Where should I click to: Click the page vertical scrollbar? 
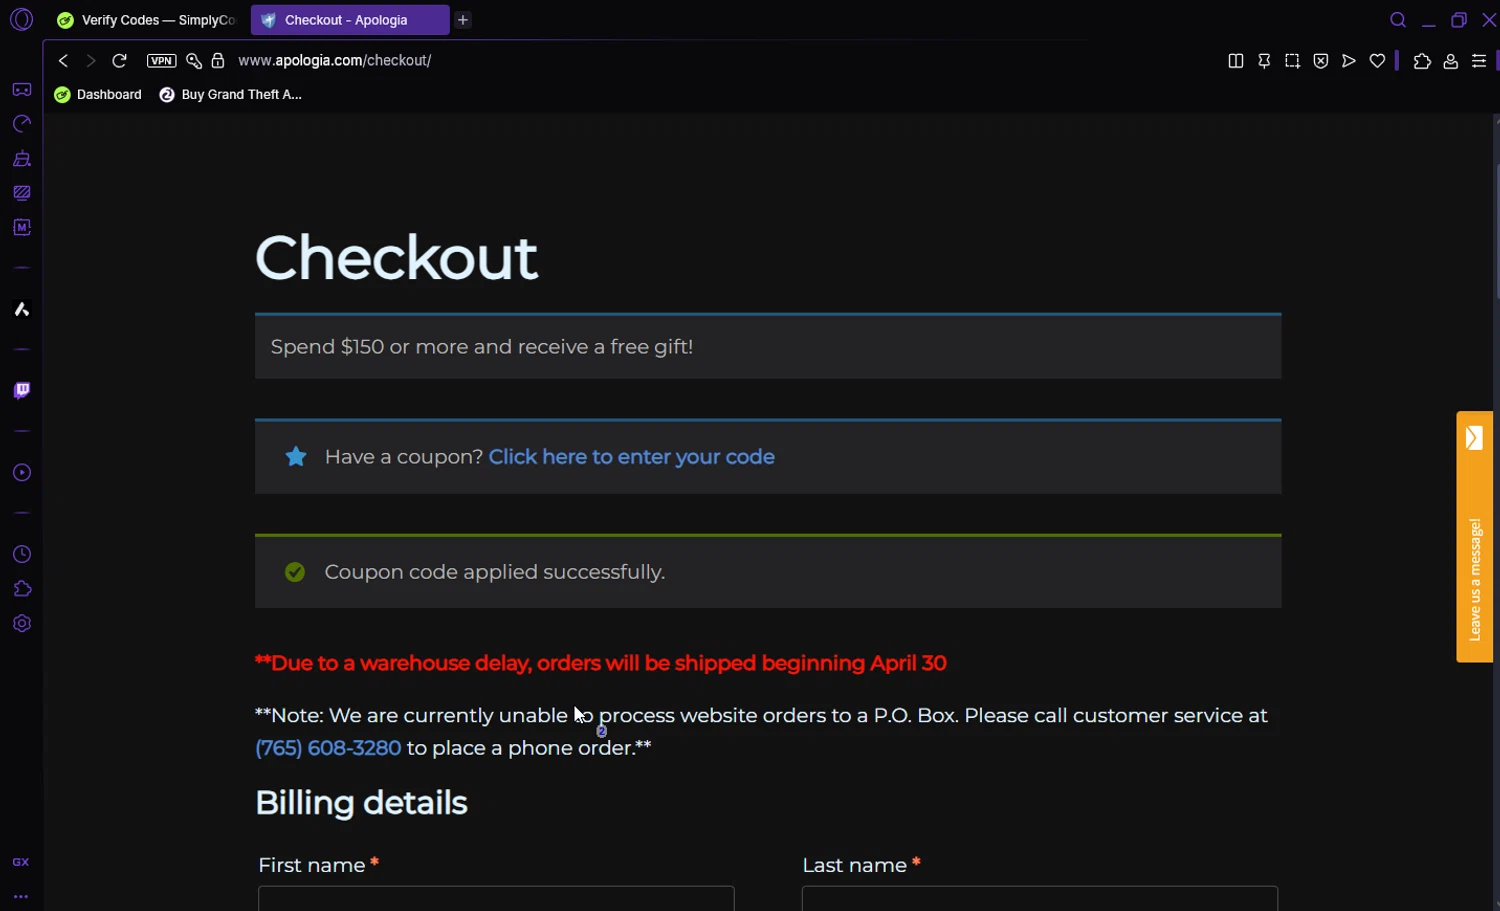(1496, 230)
